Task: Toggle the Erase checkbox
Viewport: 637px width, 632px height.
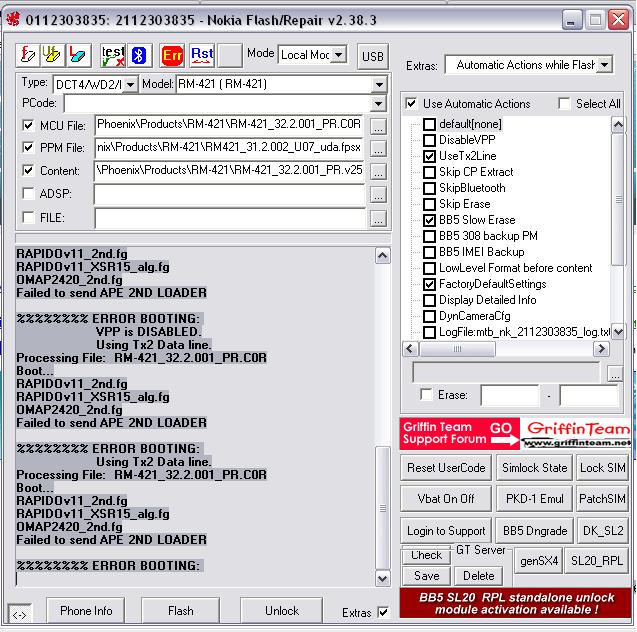Action: 427,394
